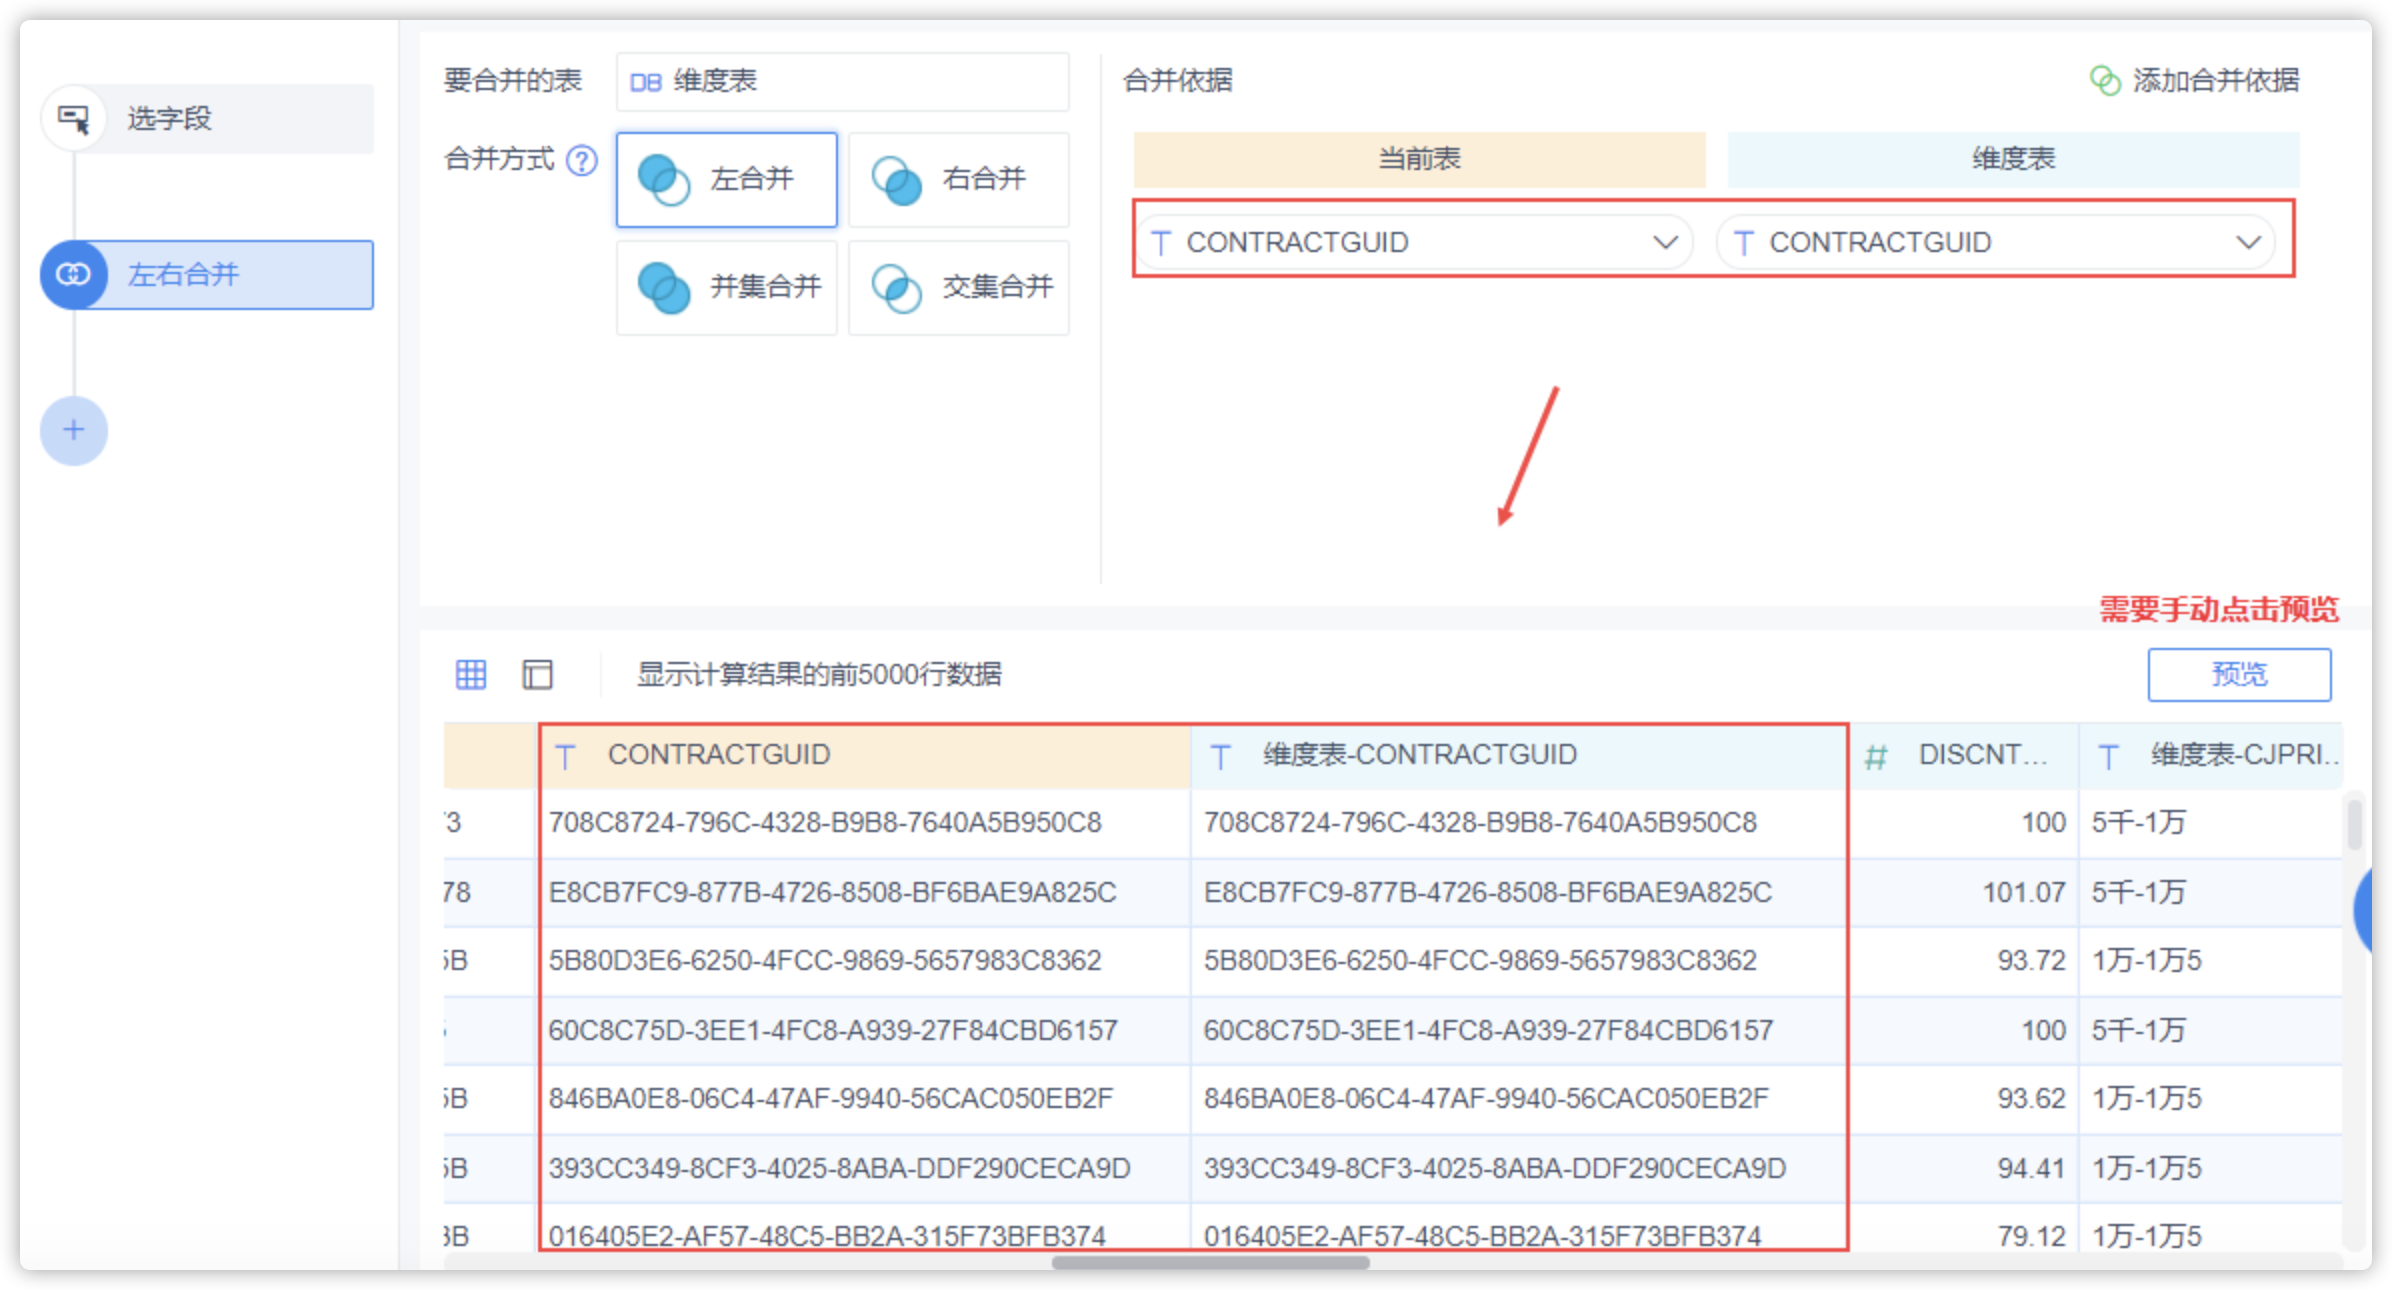Open the 左右合并 step icon
Image resolution: width=2392 pixels, height=1290 pixels.
tap(74, 274)
